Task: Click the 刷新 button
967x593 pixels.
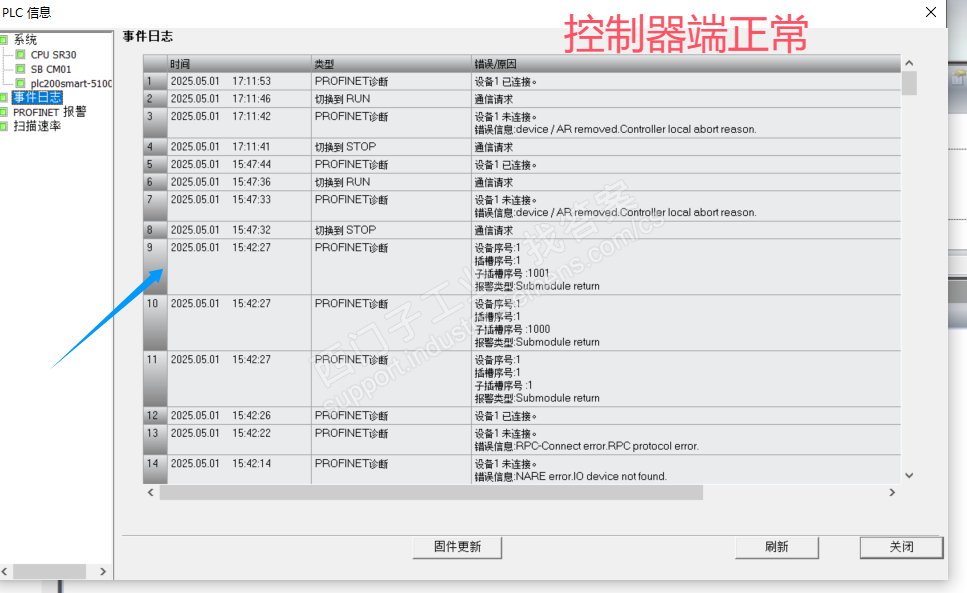Action: point(776,547)
